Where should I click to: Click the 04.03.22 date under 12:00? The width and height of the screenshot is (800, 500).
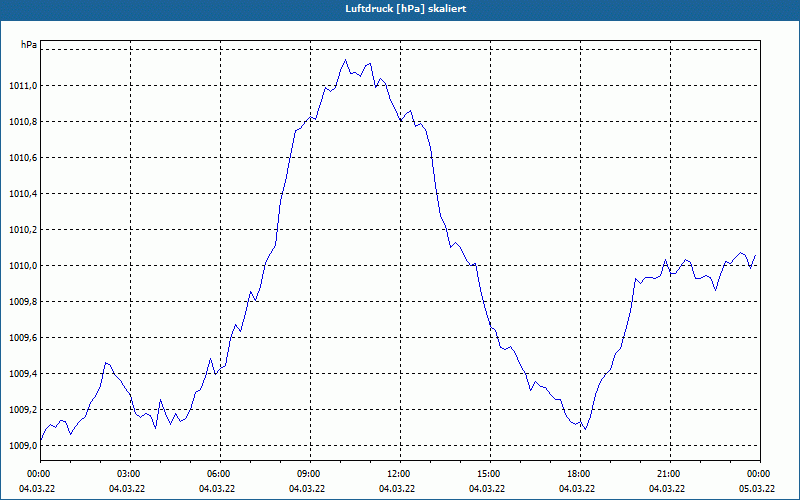(397, 489)
